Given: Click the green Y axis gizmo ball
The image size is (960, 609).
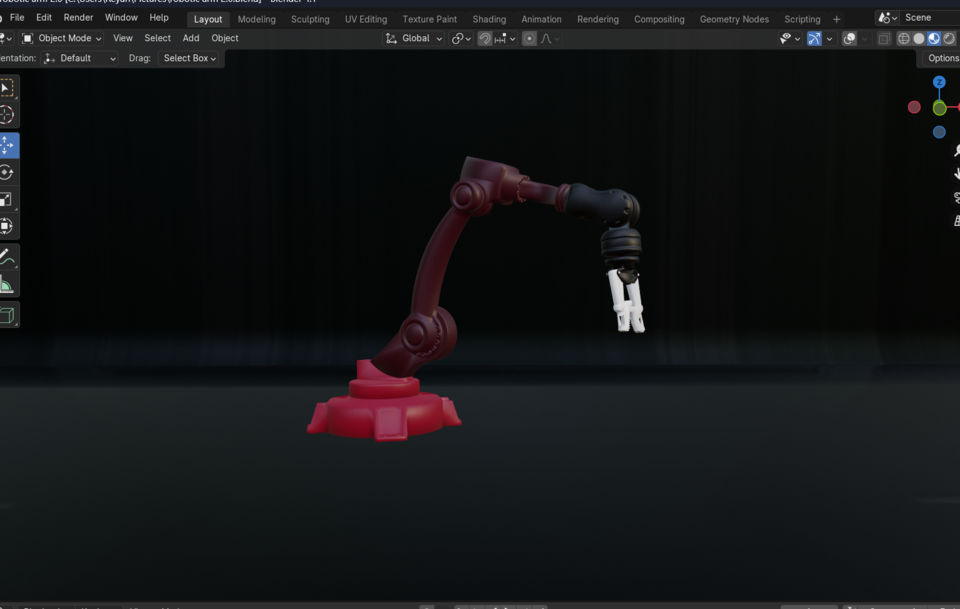Looking at the screenshot, I should (939, 108).
